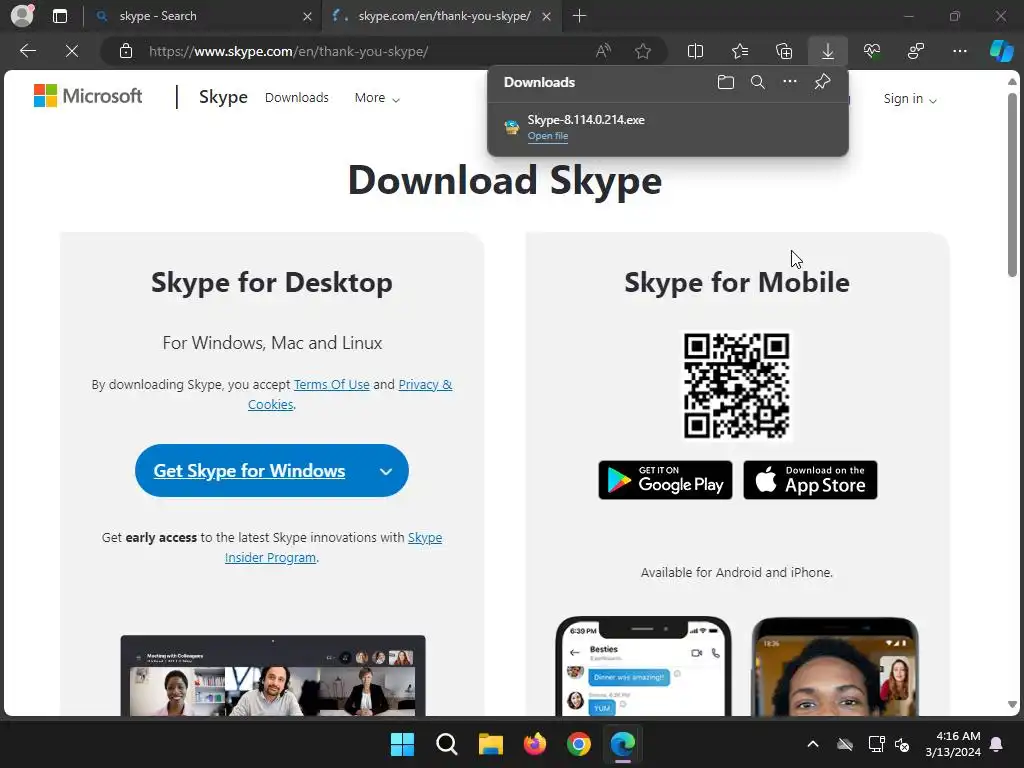Click the address bar URL
Viewport: 1024px width, 768px height.
click(289, 51)
